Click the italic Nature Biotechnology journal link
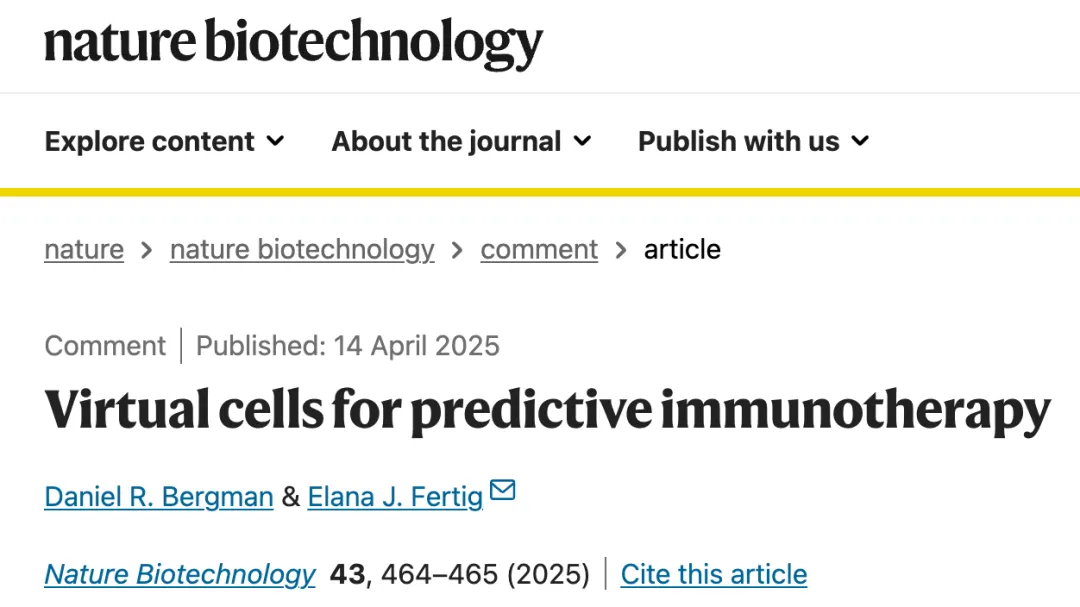The image size is (1080, 607). click(180, 575)
